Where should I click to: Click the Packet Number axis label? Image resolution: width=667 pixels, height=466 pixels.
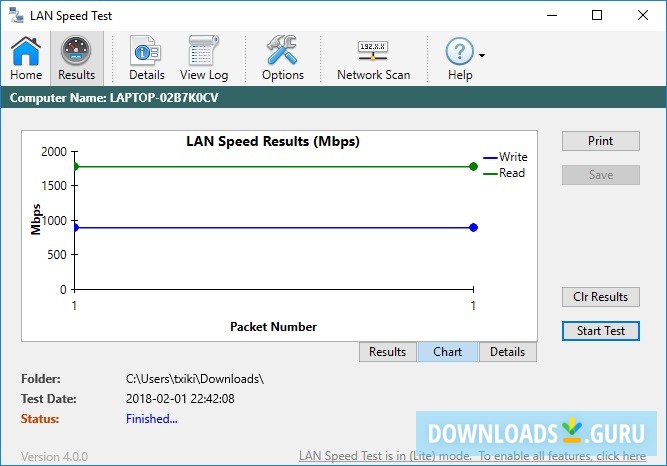point(273,327)
